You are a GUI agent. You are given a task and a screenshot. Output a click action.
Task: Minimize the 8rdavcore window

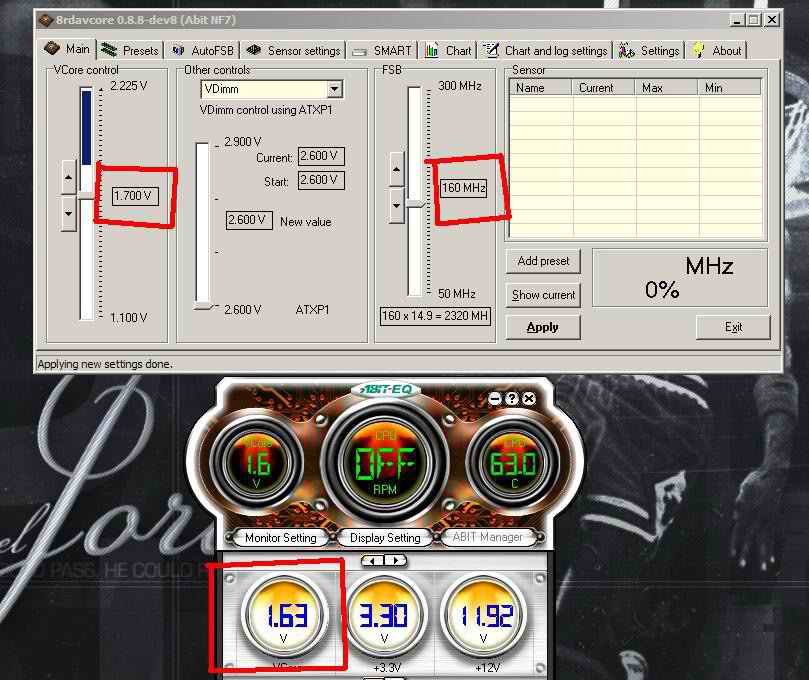(x=737, y=20)
